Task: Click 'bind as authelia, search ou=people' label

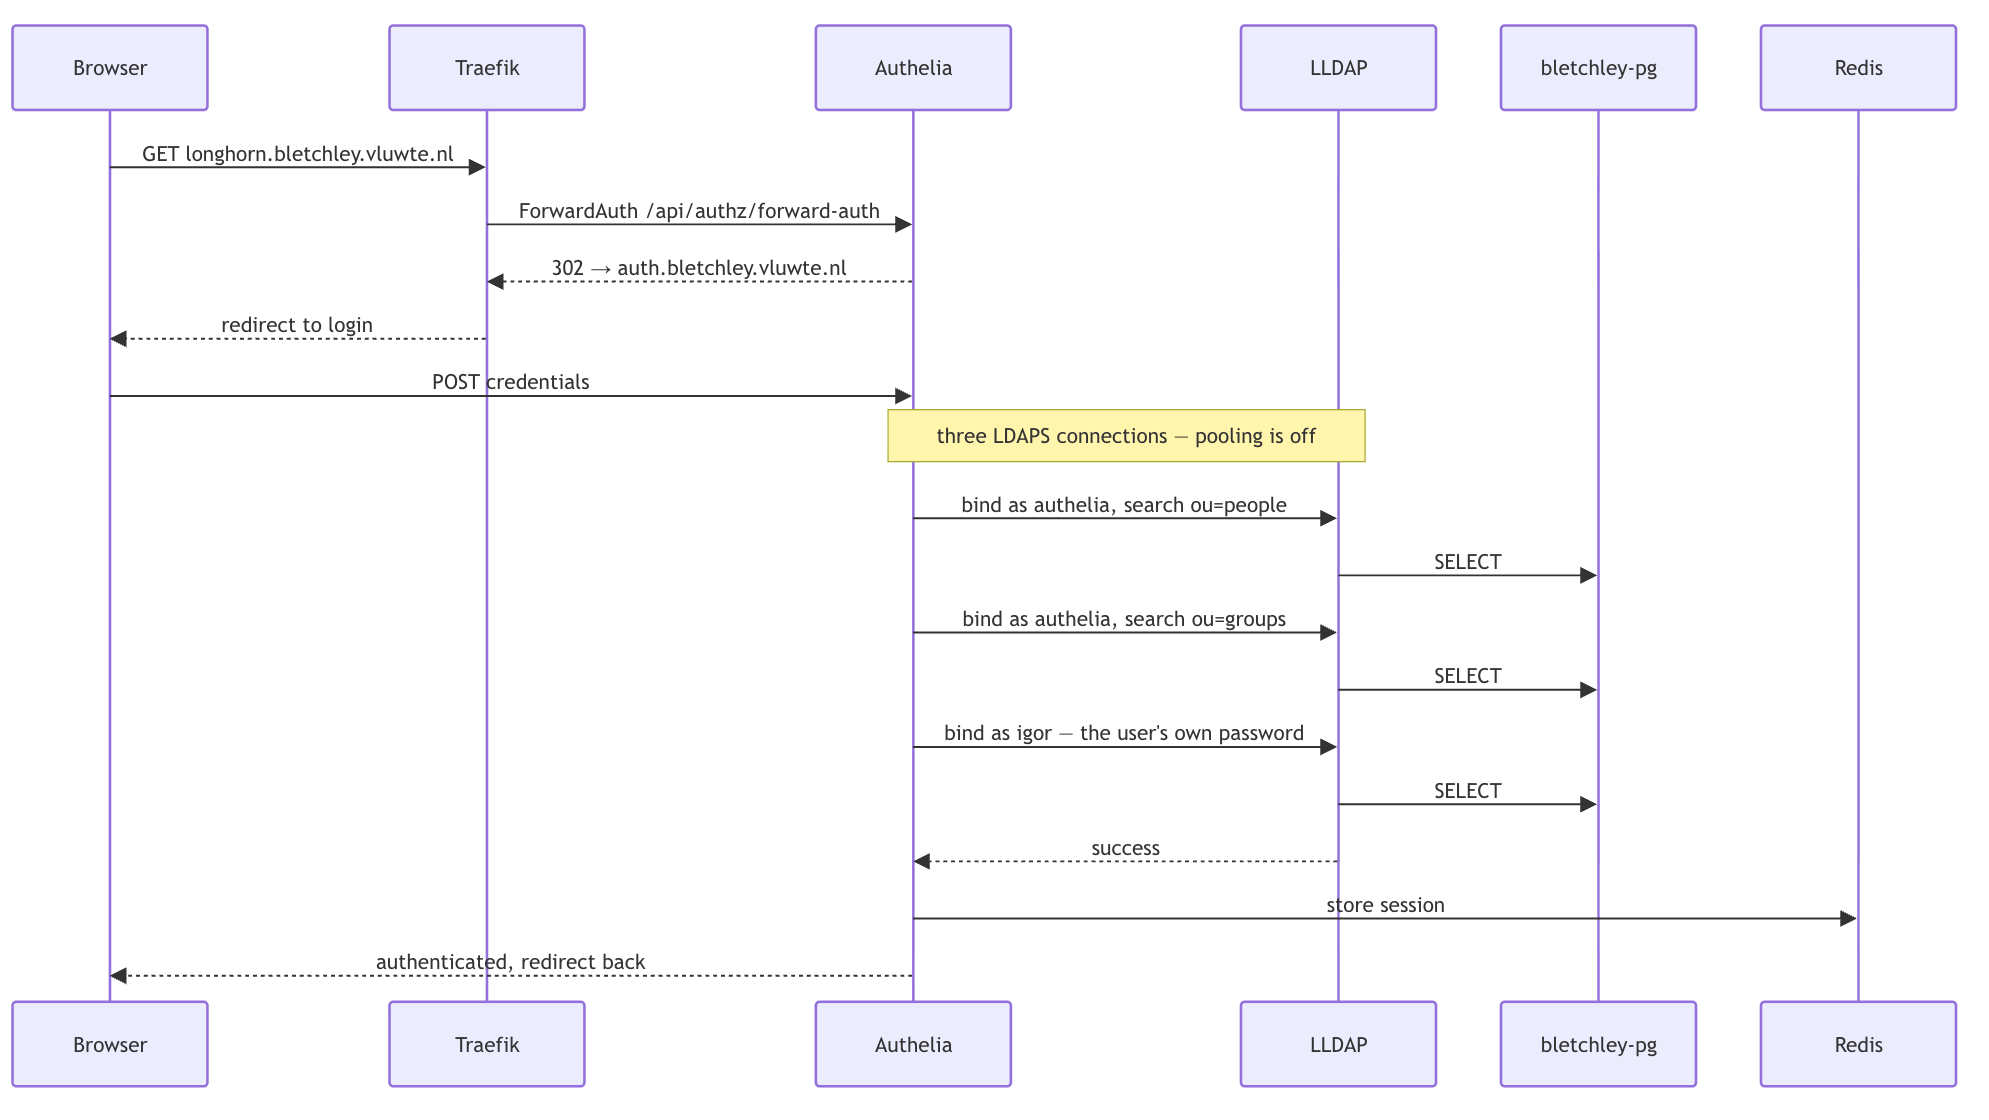Action: [x=1124, y=505]
